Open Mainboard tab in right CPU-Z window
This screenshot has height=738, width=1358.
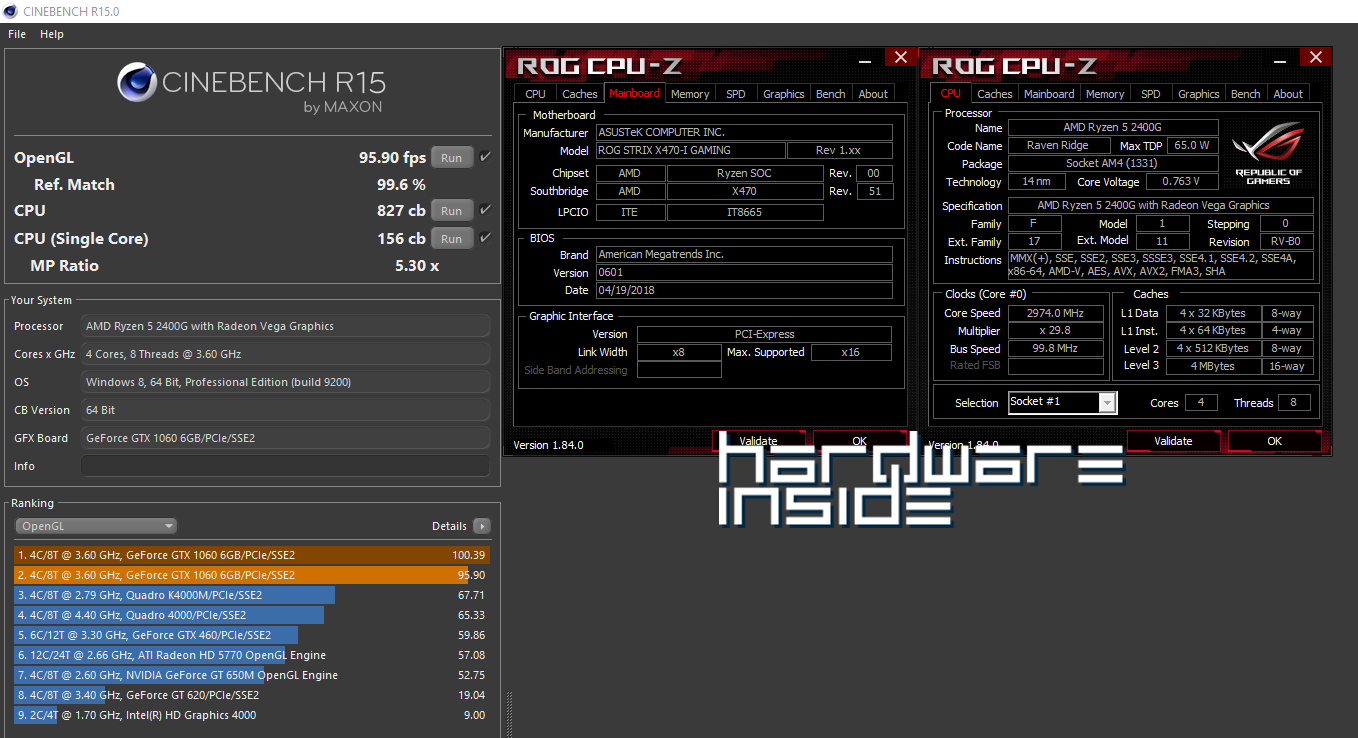(1049, 94)
